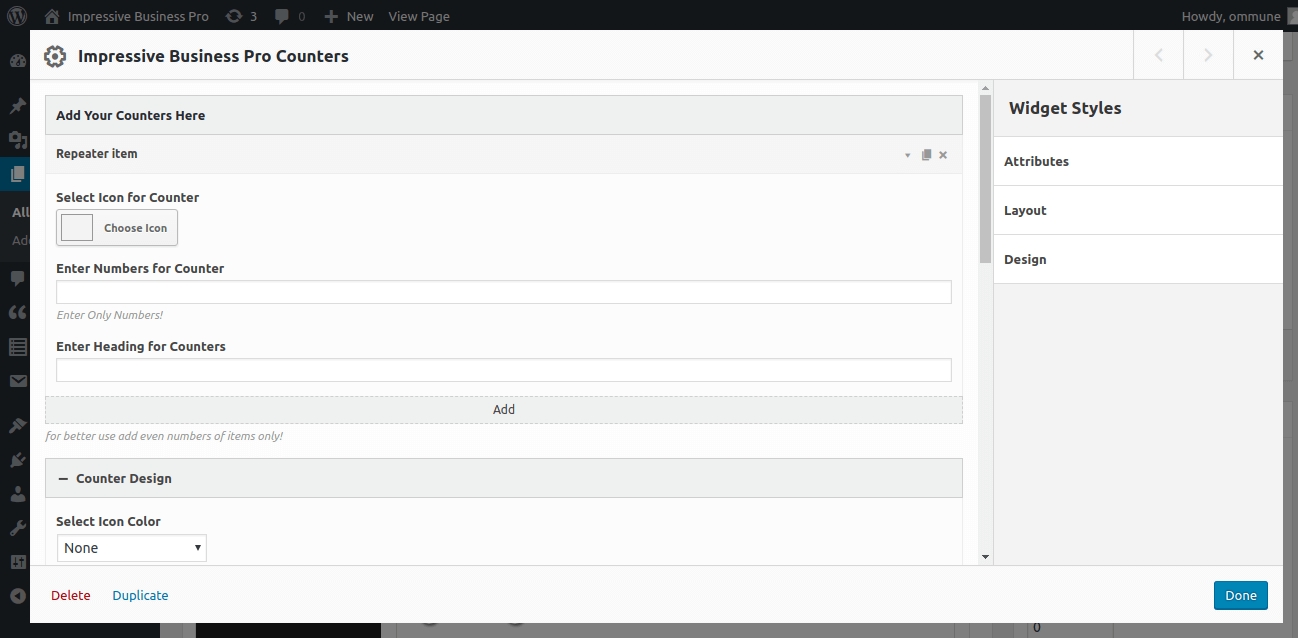Screen dimensions: 1298x638
Task: Go to previous widget with left chevron
Action: click(x=1158, y=55)
